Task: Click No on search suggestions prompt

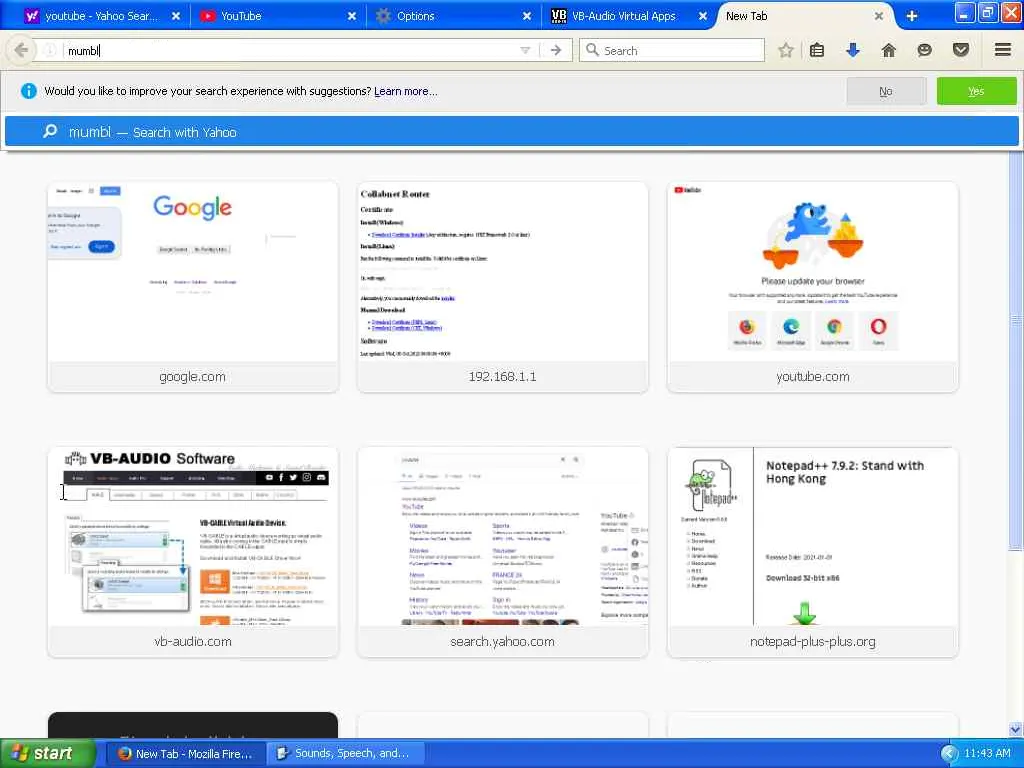Action: [x=886, y=91]
